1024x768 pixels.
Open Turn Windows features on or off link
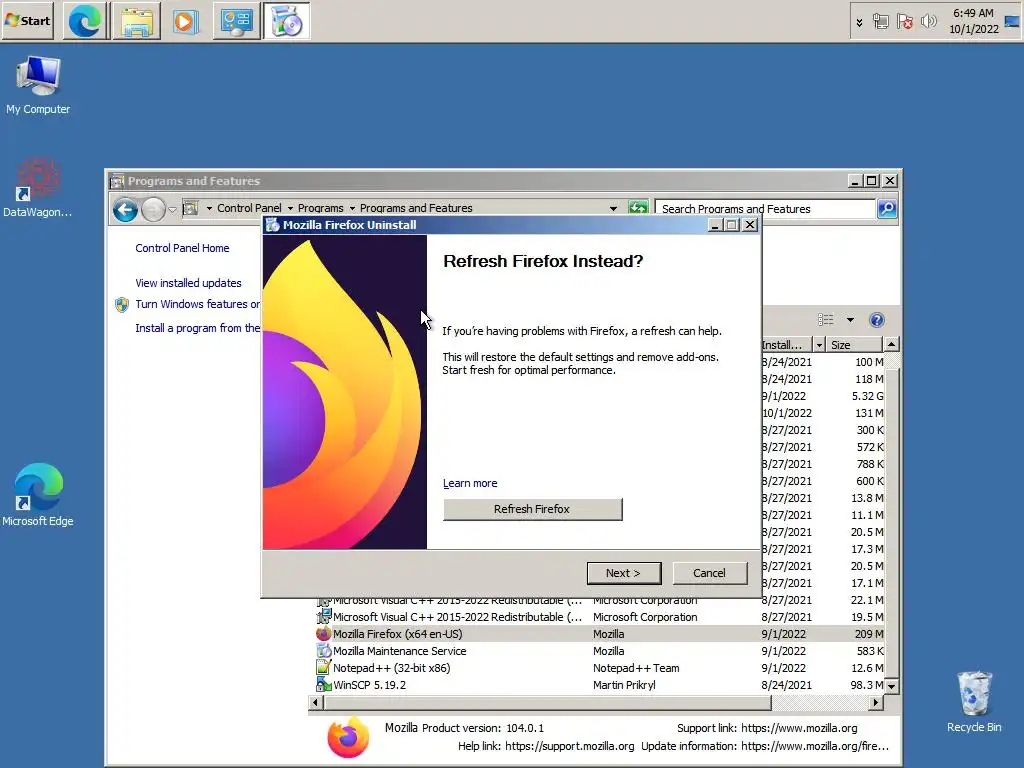[197, 304]
